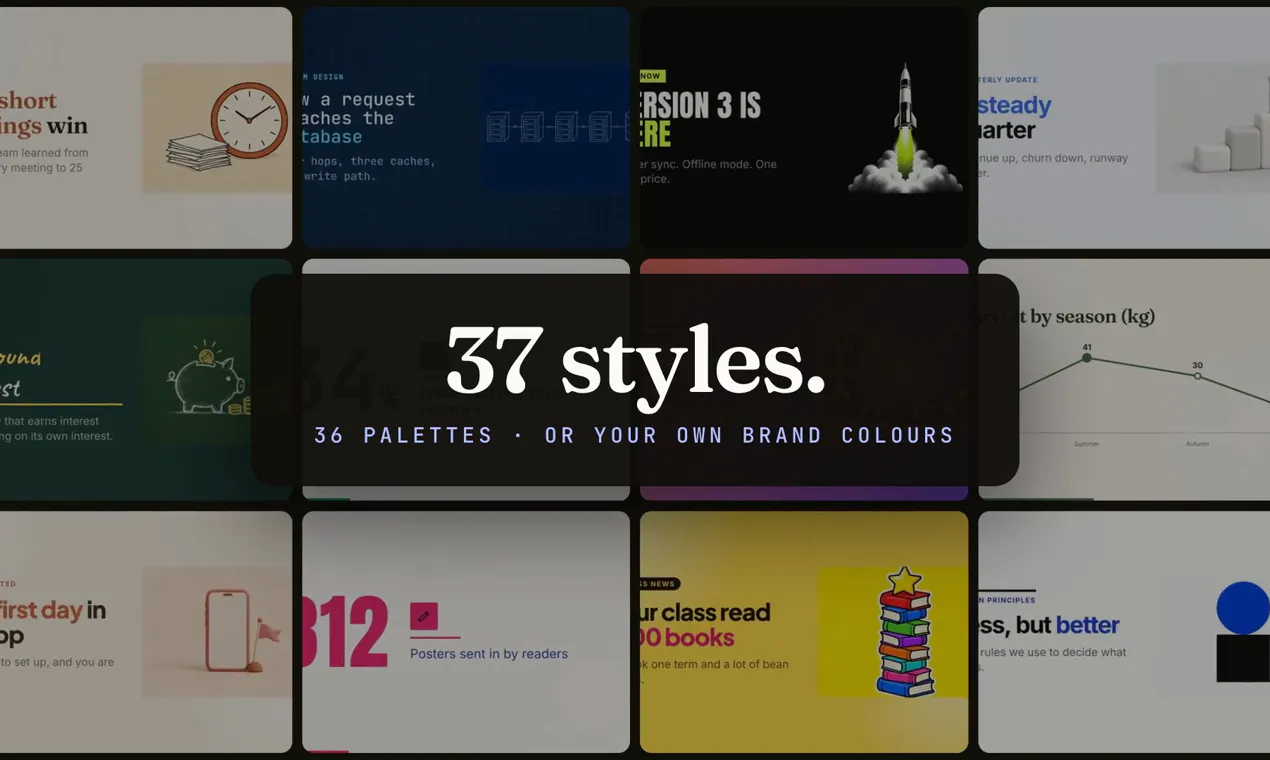Viewport: 1270px width, 760px height.
Task: Open the 'less, but better' slide thumbnail
Action: pyautogui.click(x=1124, y=632)
